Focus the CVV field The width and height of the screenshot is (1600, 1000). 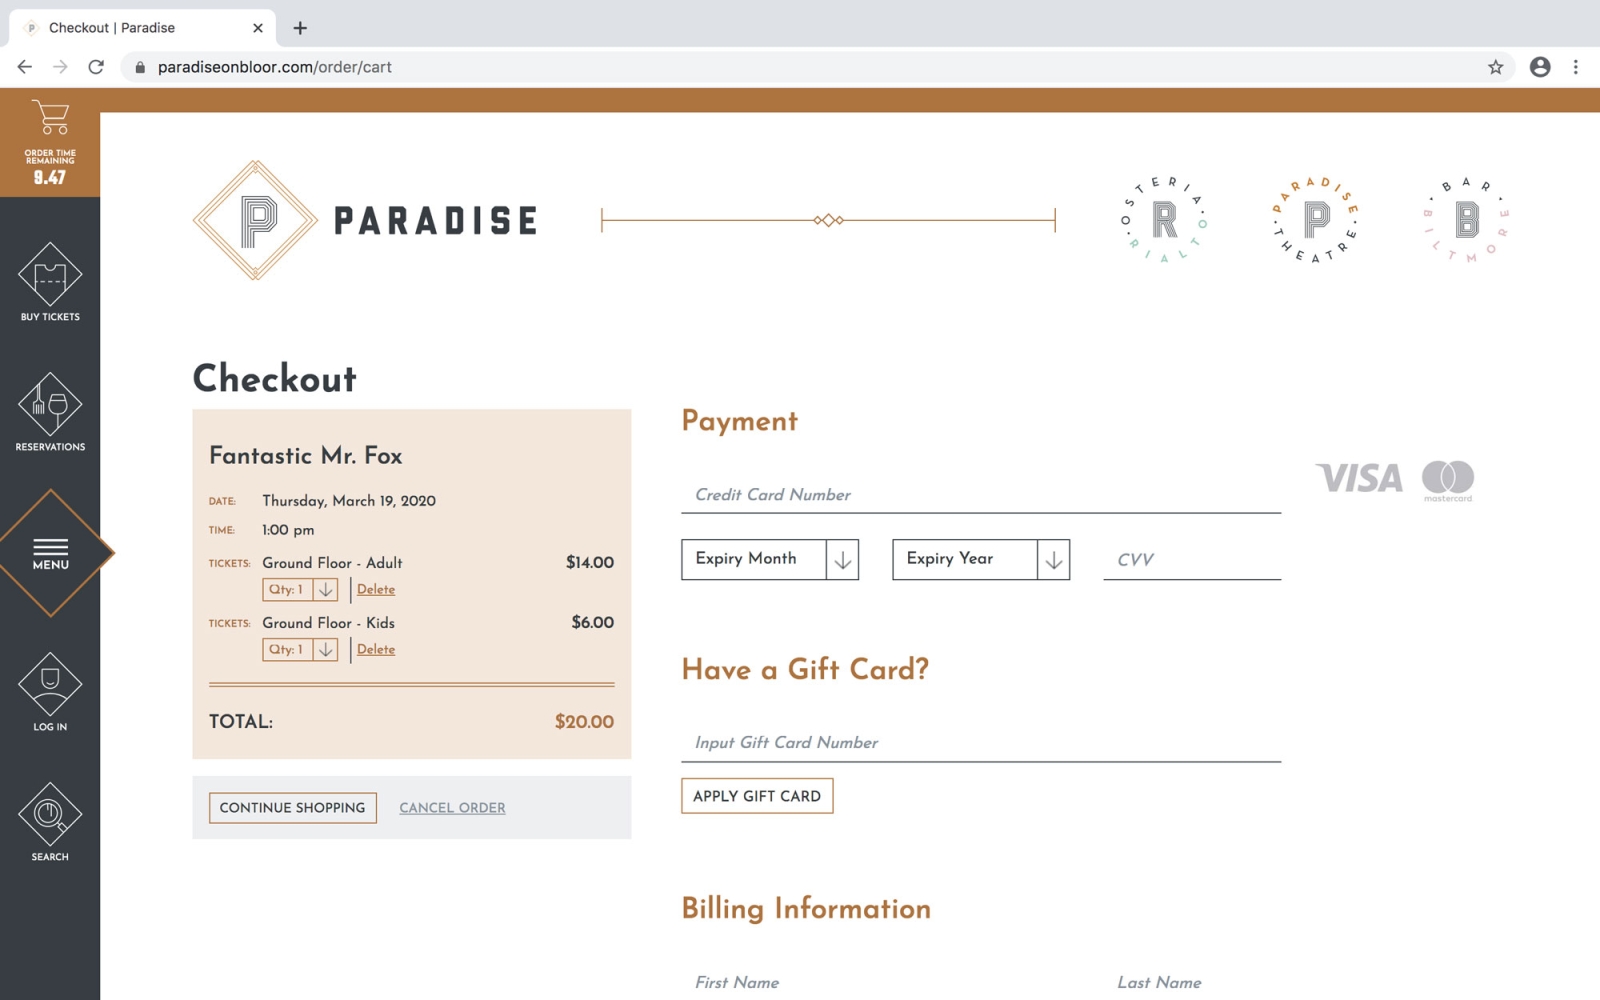tap(1192, 560)
